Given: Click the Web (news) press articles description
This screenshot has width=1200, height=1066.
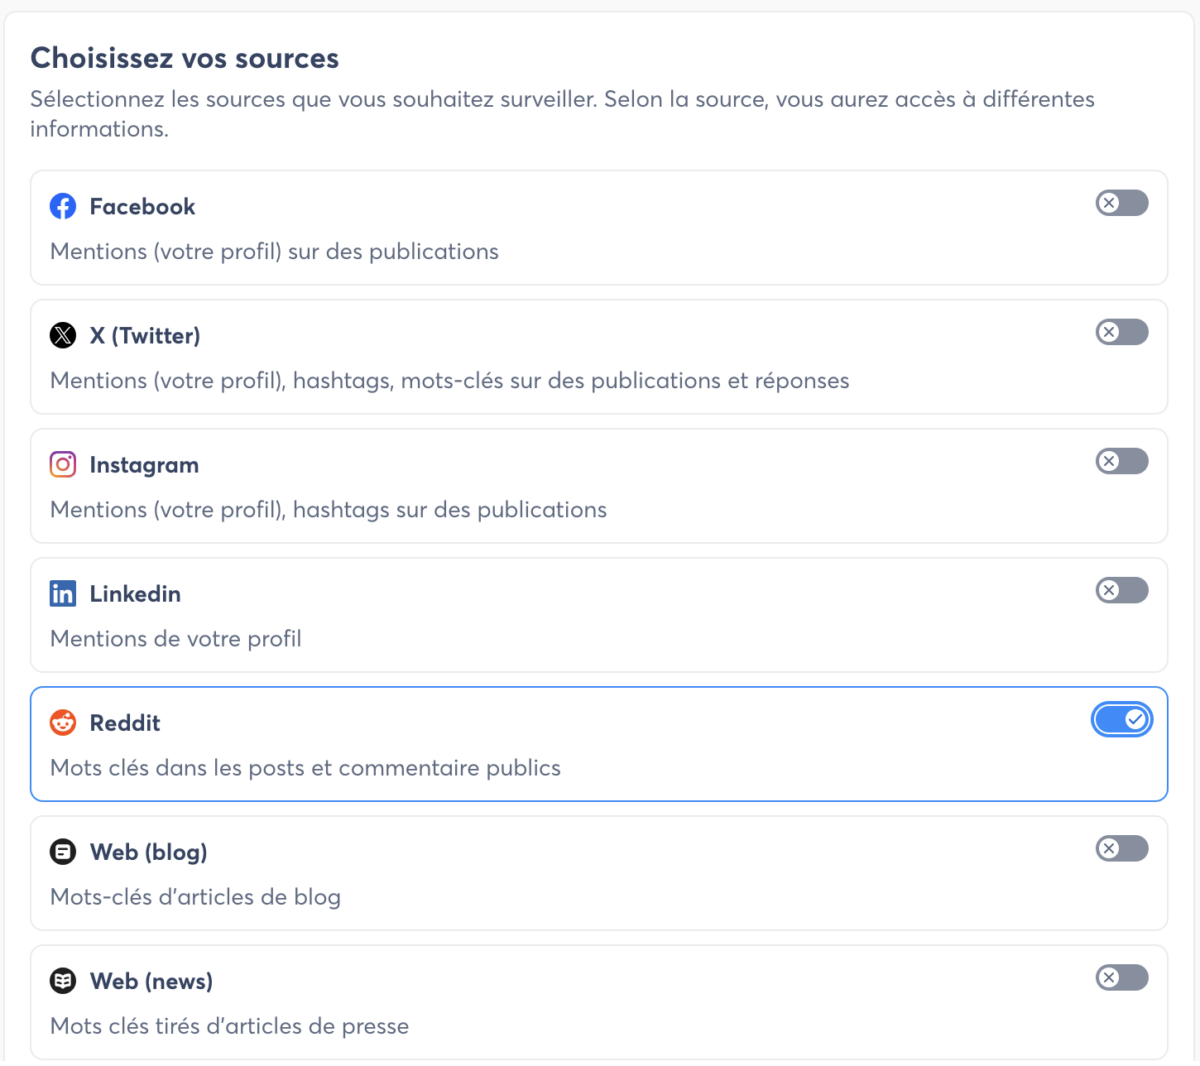Looking at the screenshot, I should (x=229, y=1026).
